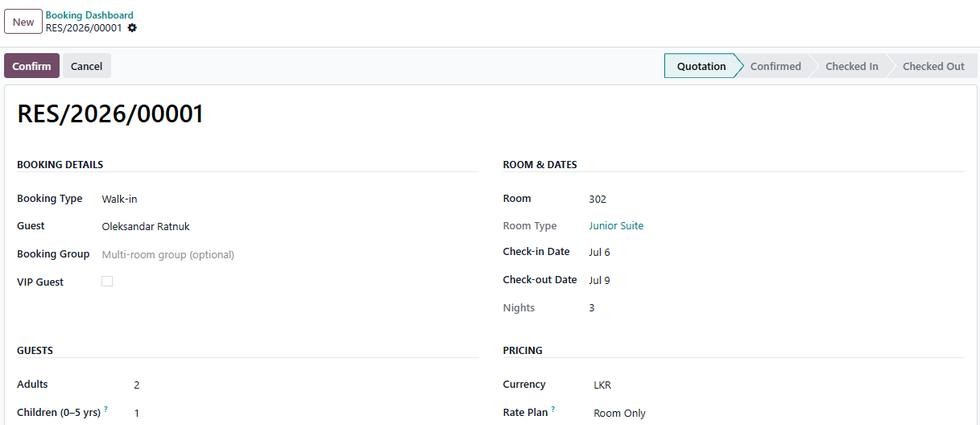Open help tooltip for Rate Plan
Image resolution: width=980 pixels, height=425 pixels.
tap(554, 409)
